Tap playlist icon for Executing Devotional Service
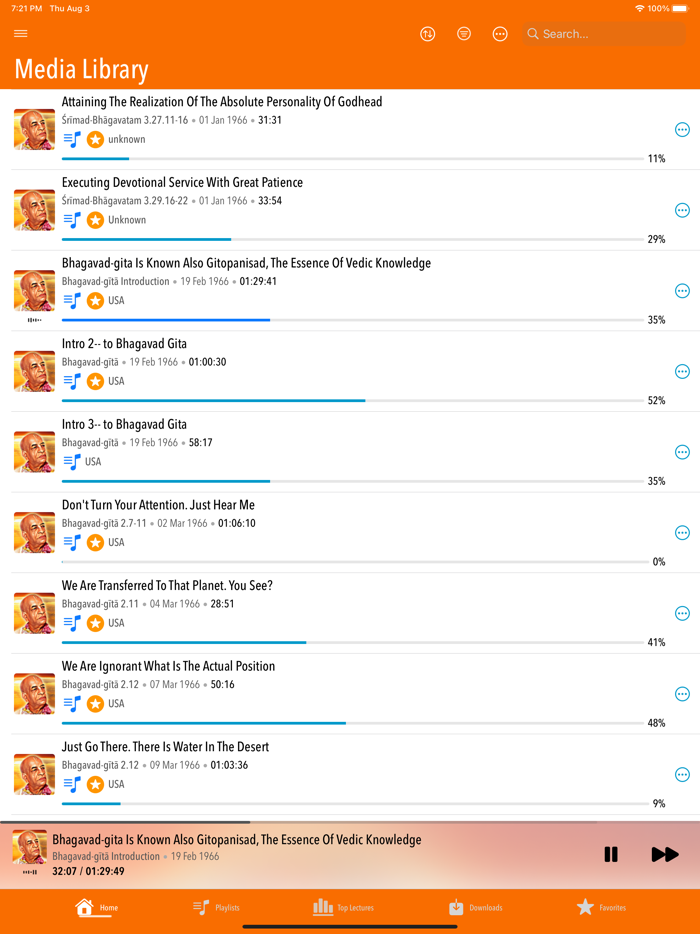700x934 pixels. click(x=72, y=220)
